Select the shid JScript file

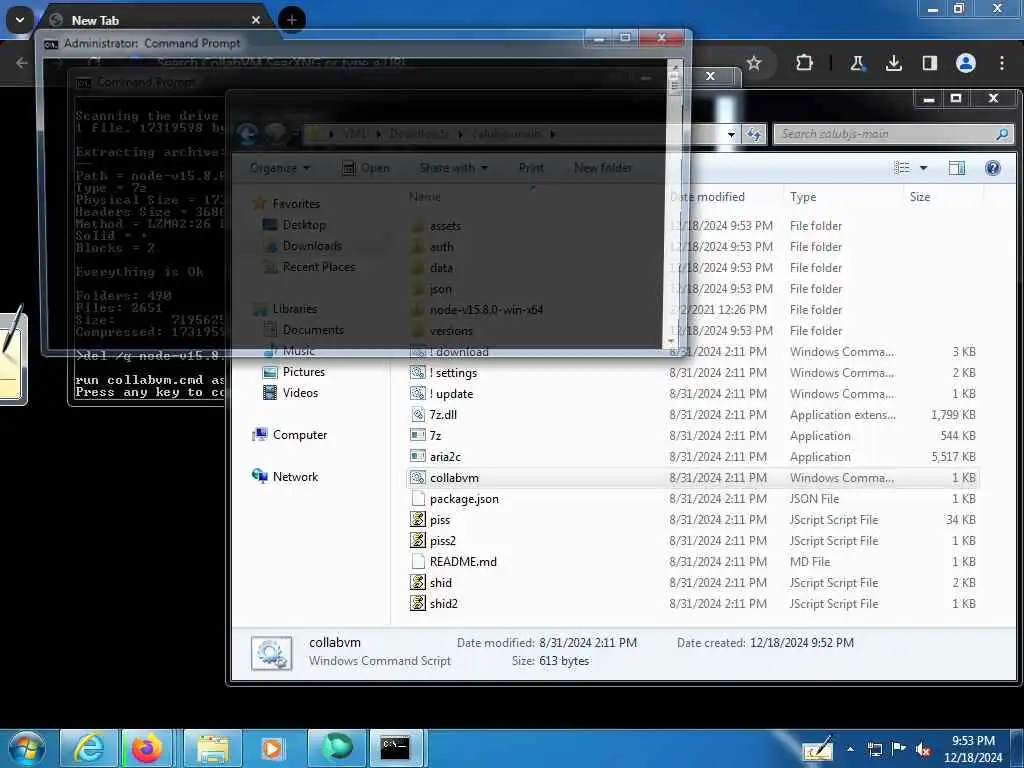click(440, 583)
